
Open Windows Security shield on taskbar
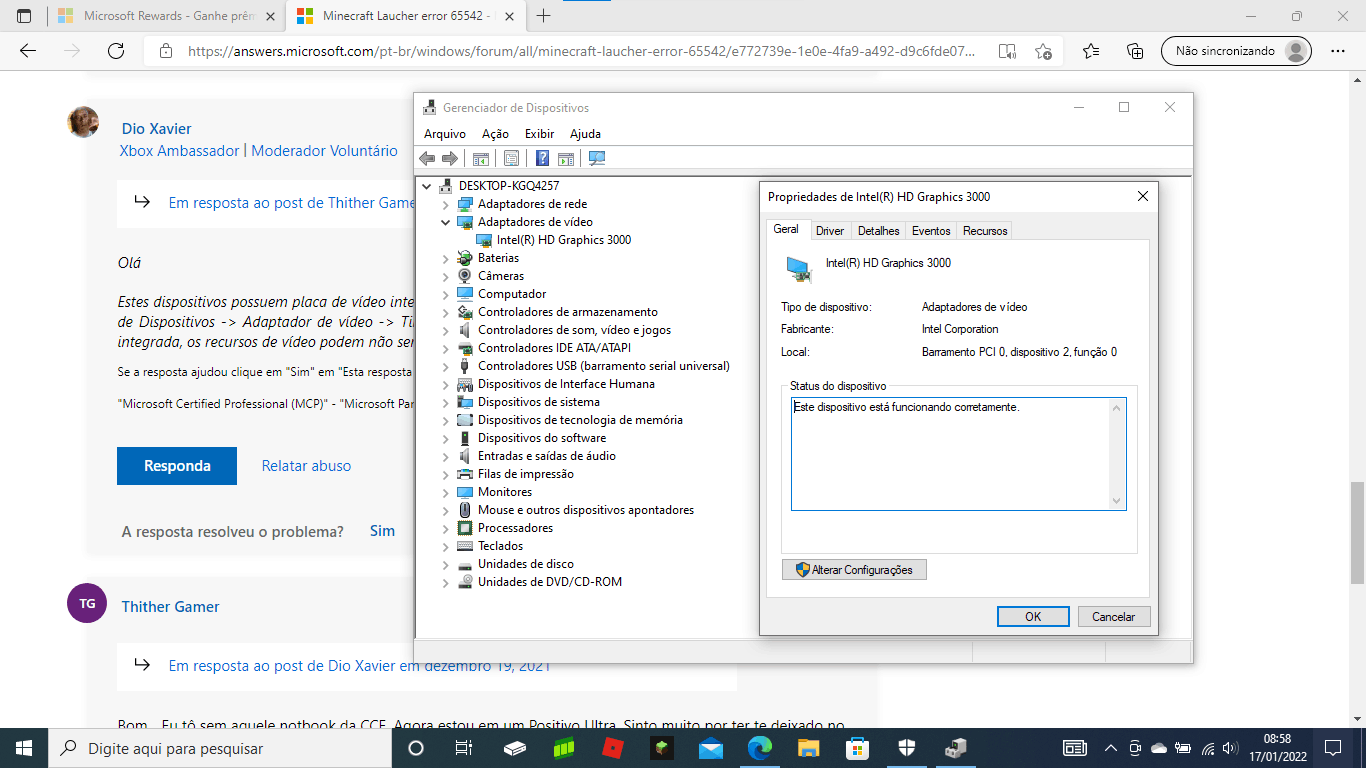coord(907,748)
